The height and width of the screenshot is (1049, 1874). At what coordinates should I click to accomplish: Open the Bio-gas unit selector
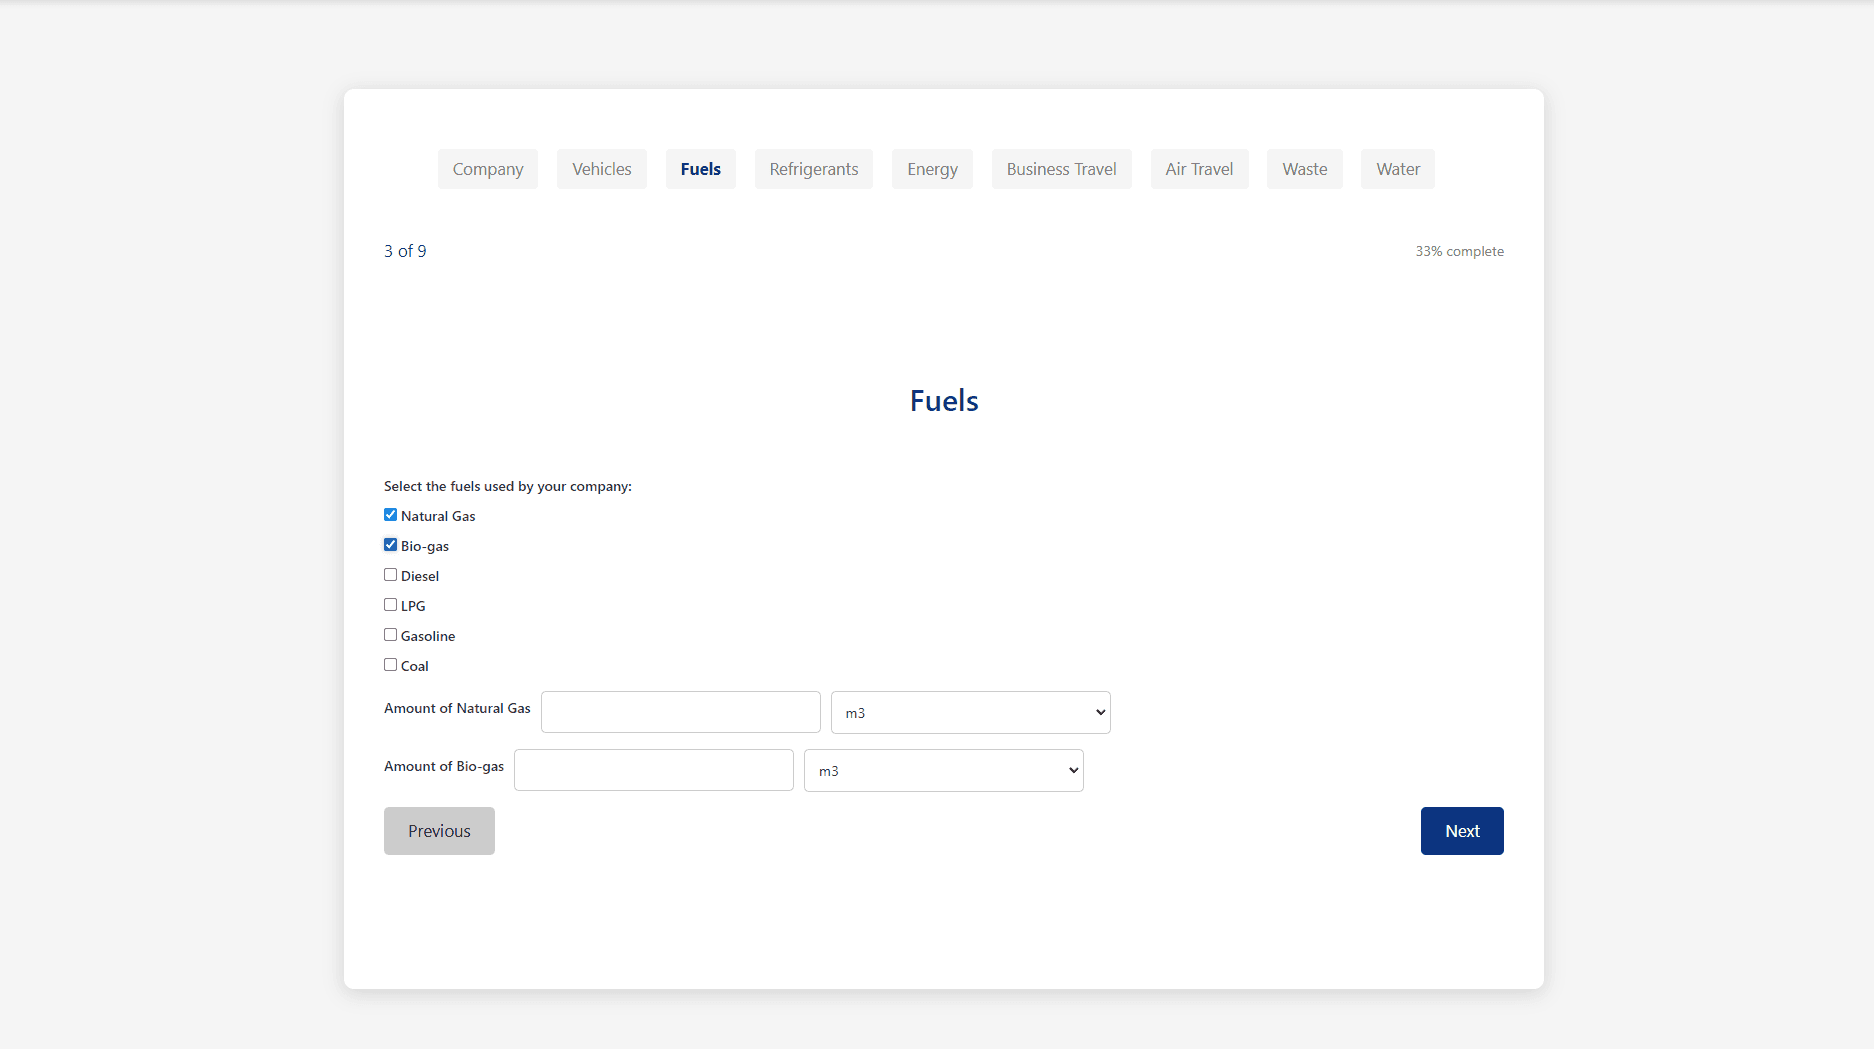pos(943,770)
